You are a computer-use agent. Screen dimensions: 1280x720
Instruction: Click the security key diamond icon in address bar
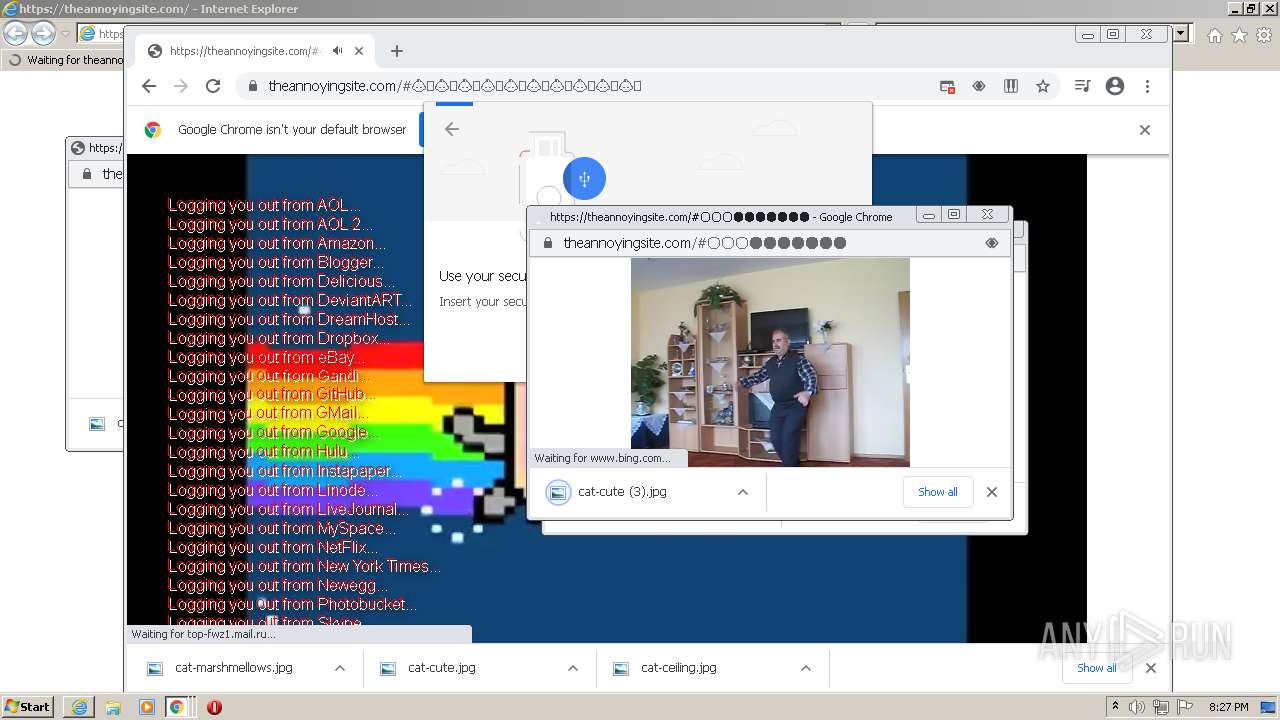tap(979, 86)
